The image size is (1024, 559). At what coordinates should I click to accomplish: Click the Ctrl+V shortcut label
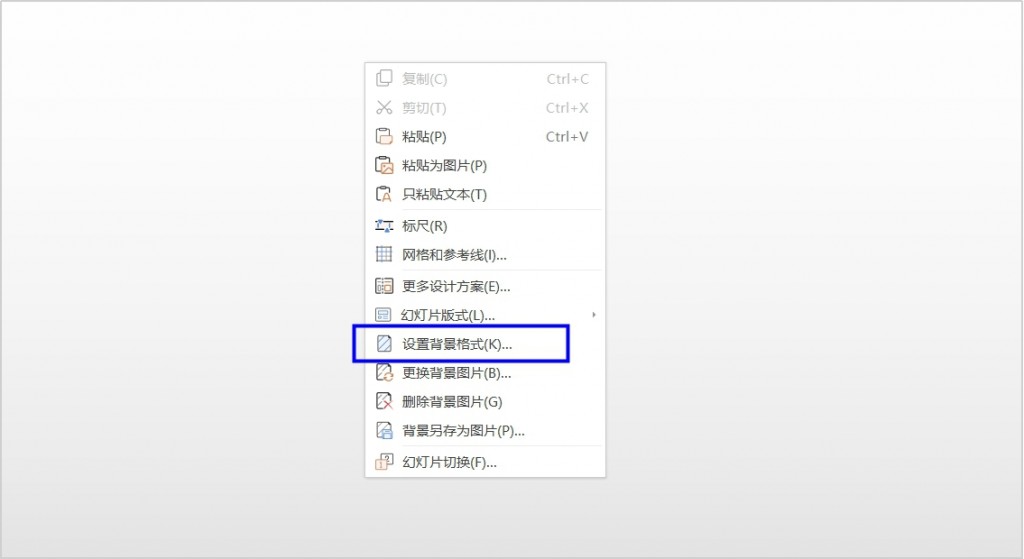567,136
